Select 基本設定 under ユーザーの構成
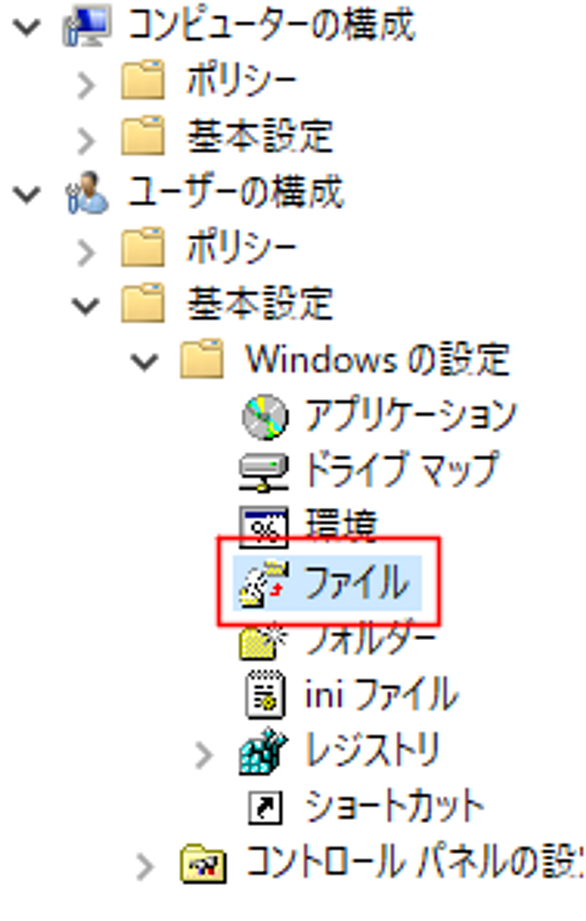 coord(260,303)
